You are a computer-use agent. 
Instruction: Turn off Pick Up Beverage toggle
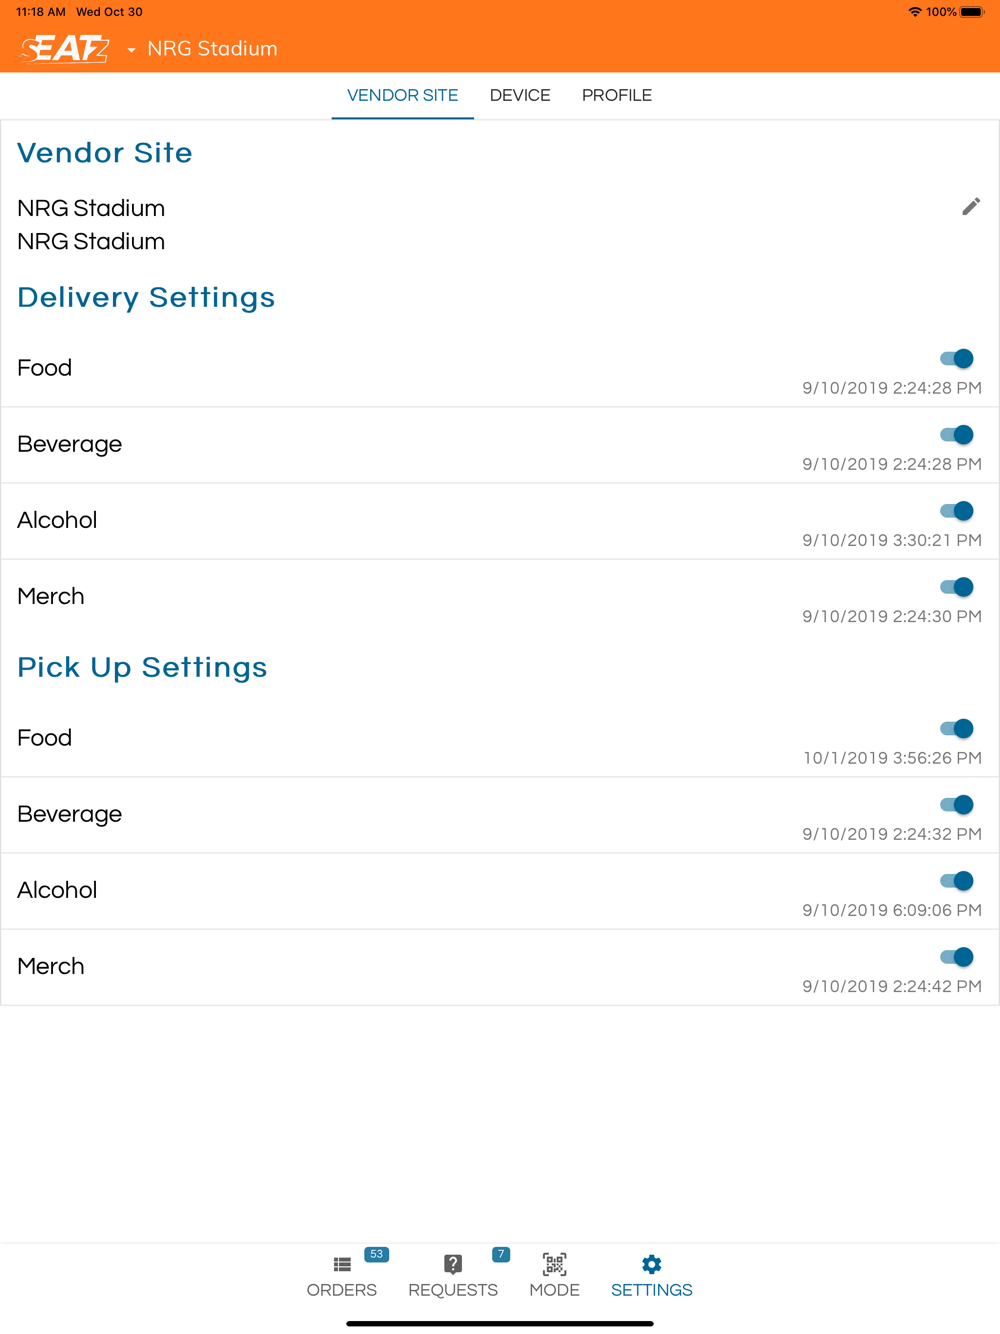[957, 804]
